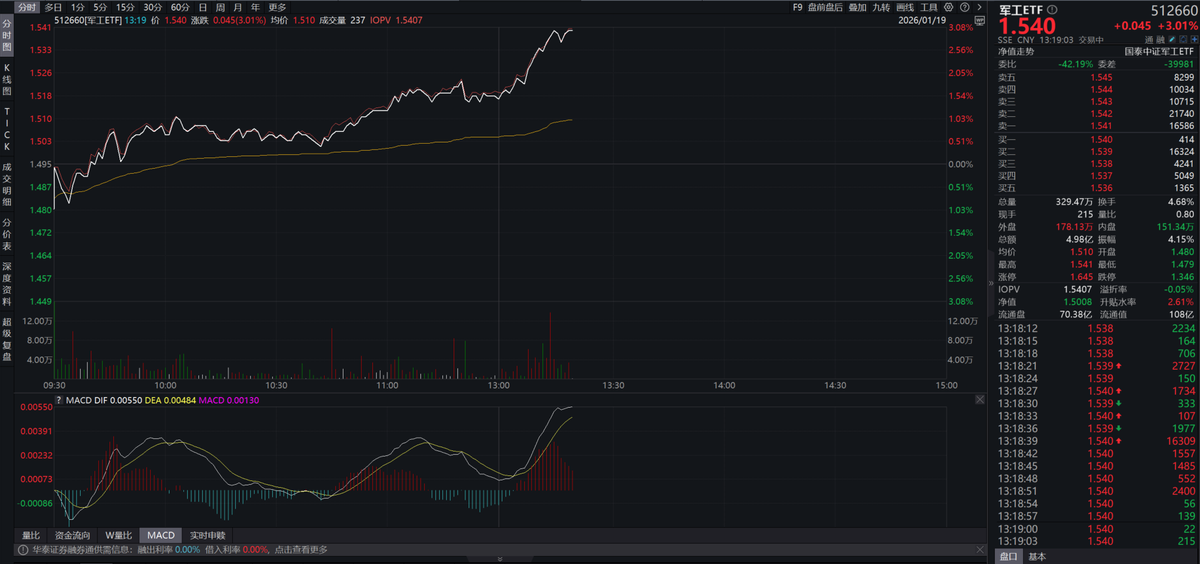1200x564 pixels.
Task: Switch to the 资金流向 indicator tab
Action: [72, 535]
